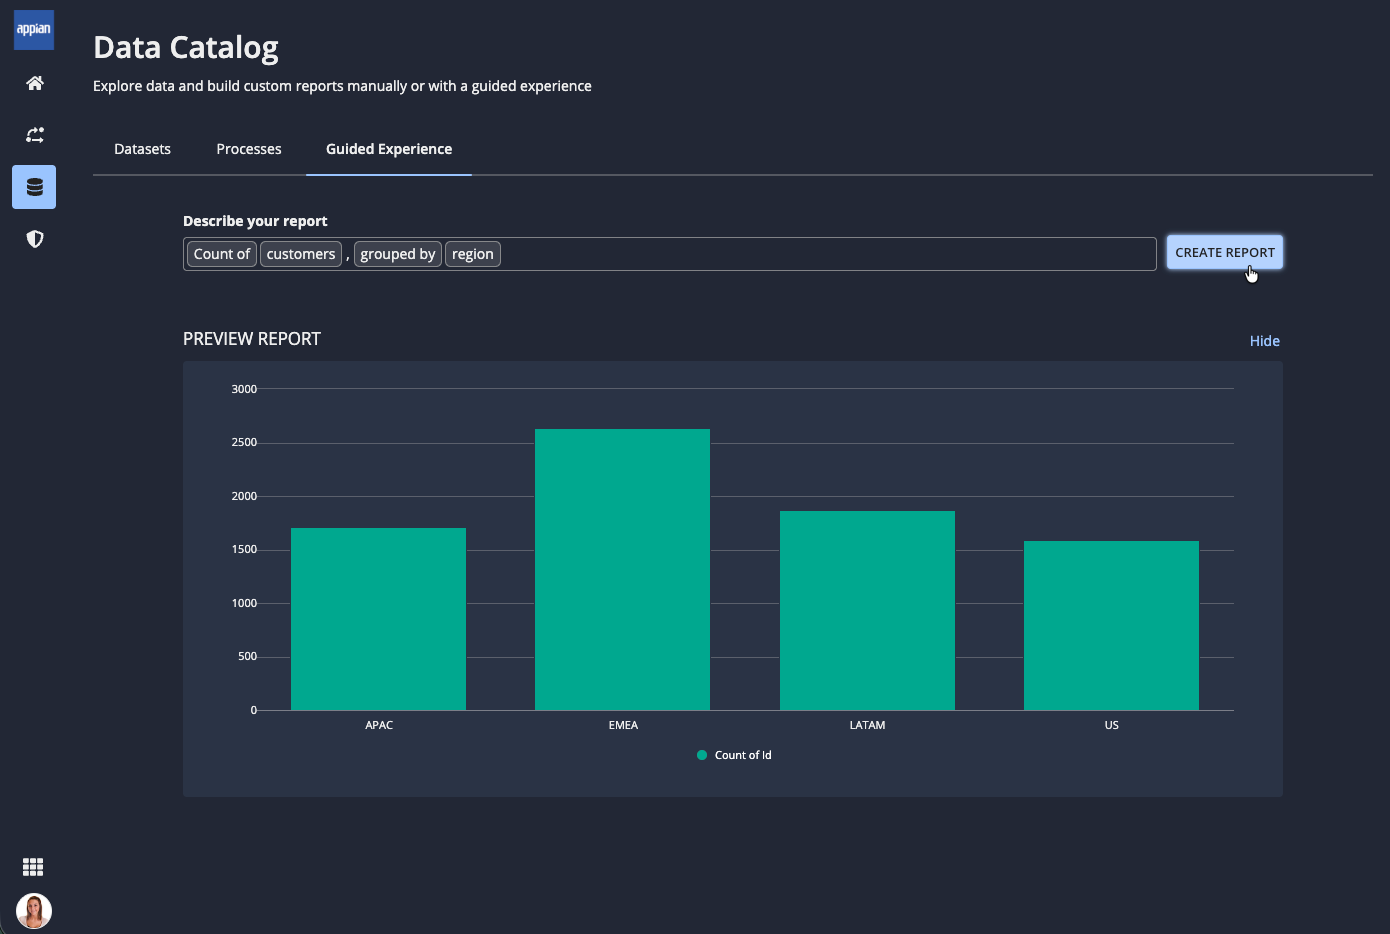
Task: Open the apps grid launcher icon
Action: (33, 867)
